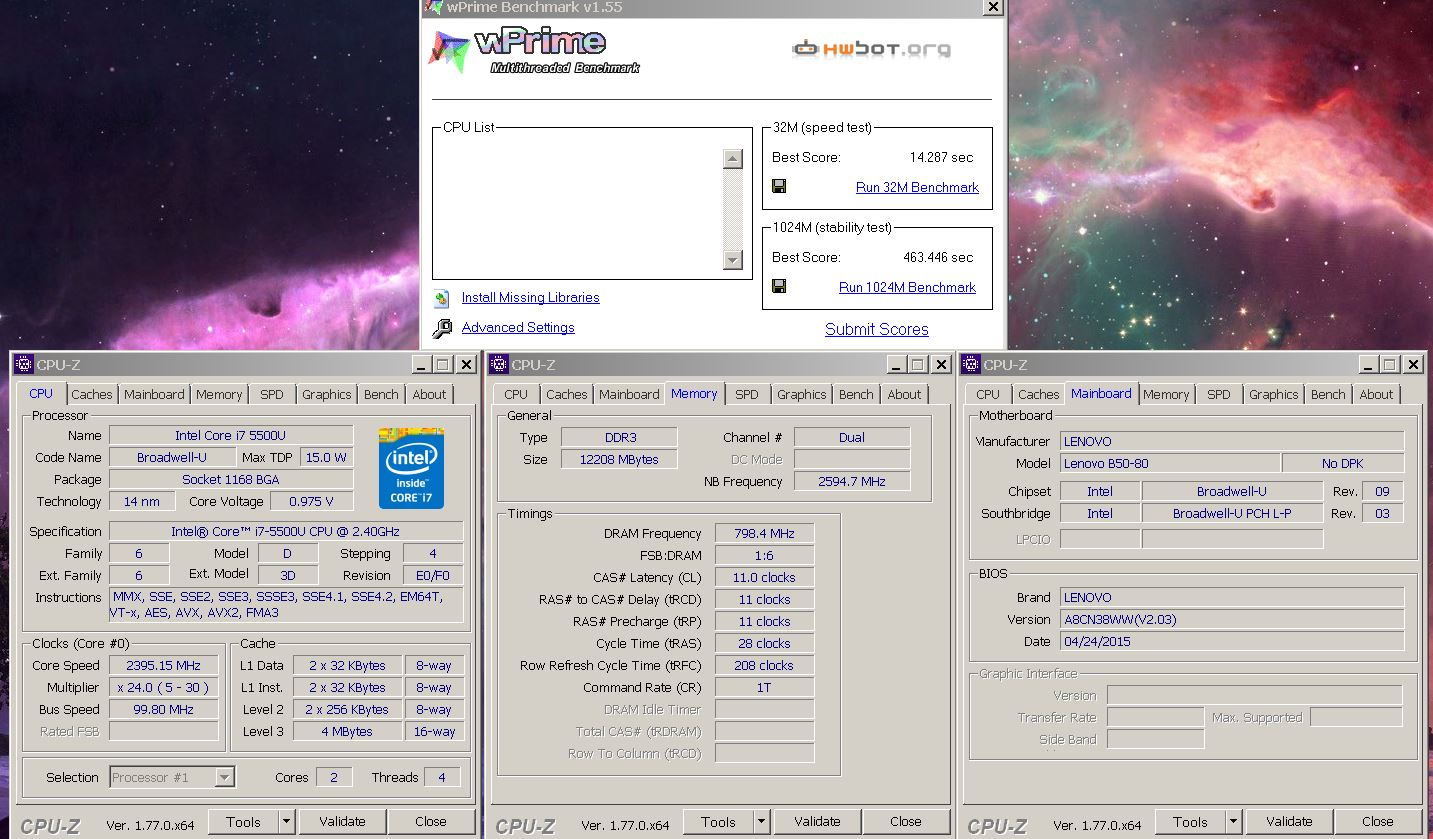Click CPU-Z title icon in Mainboard window
The image size is (1433, 839).
tap(970, 365)
